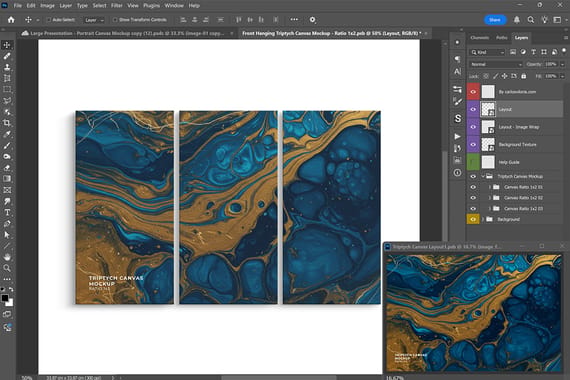Toggle Auto-Select checkbox
This screenshot has width=570, height=380.
(49, 20)
